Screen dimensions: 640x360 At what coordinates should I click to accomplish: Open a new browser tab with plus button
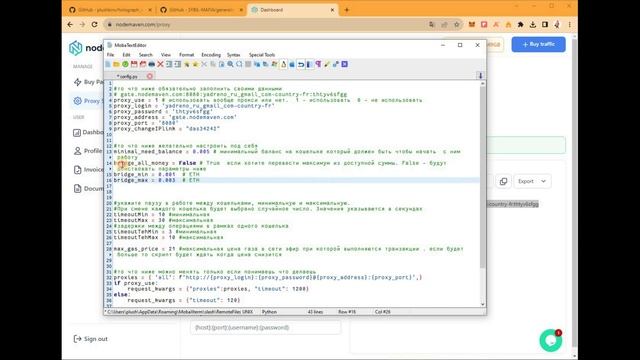click(347, 10)
